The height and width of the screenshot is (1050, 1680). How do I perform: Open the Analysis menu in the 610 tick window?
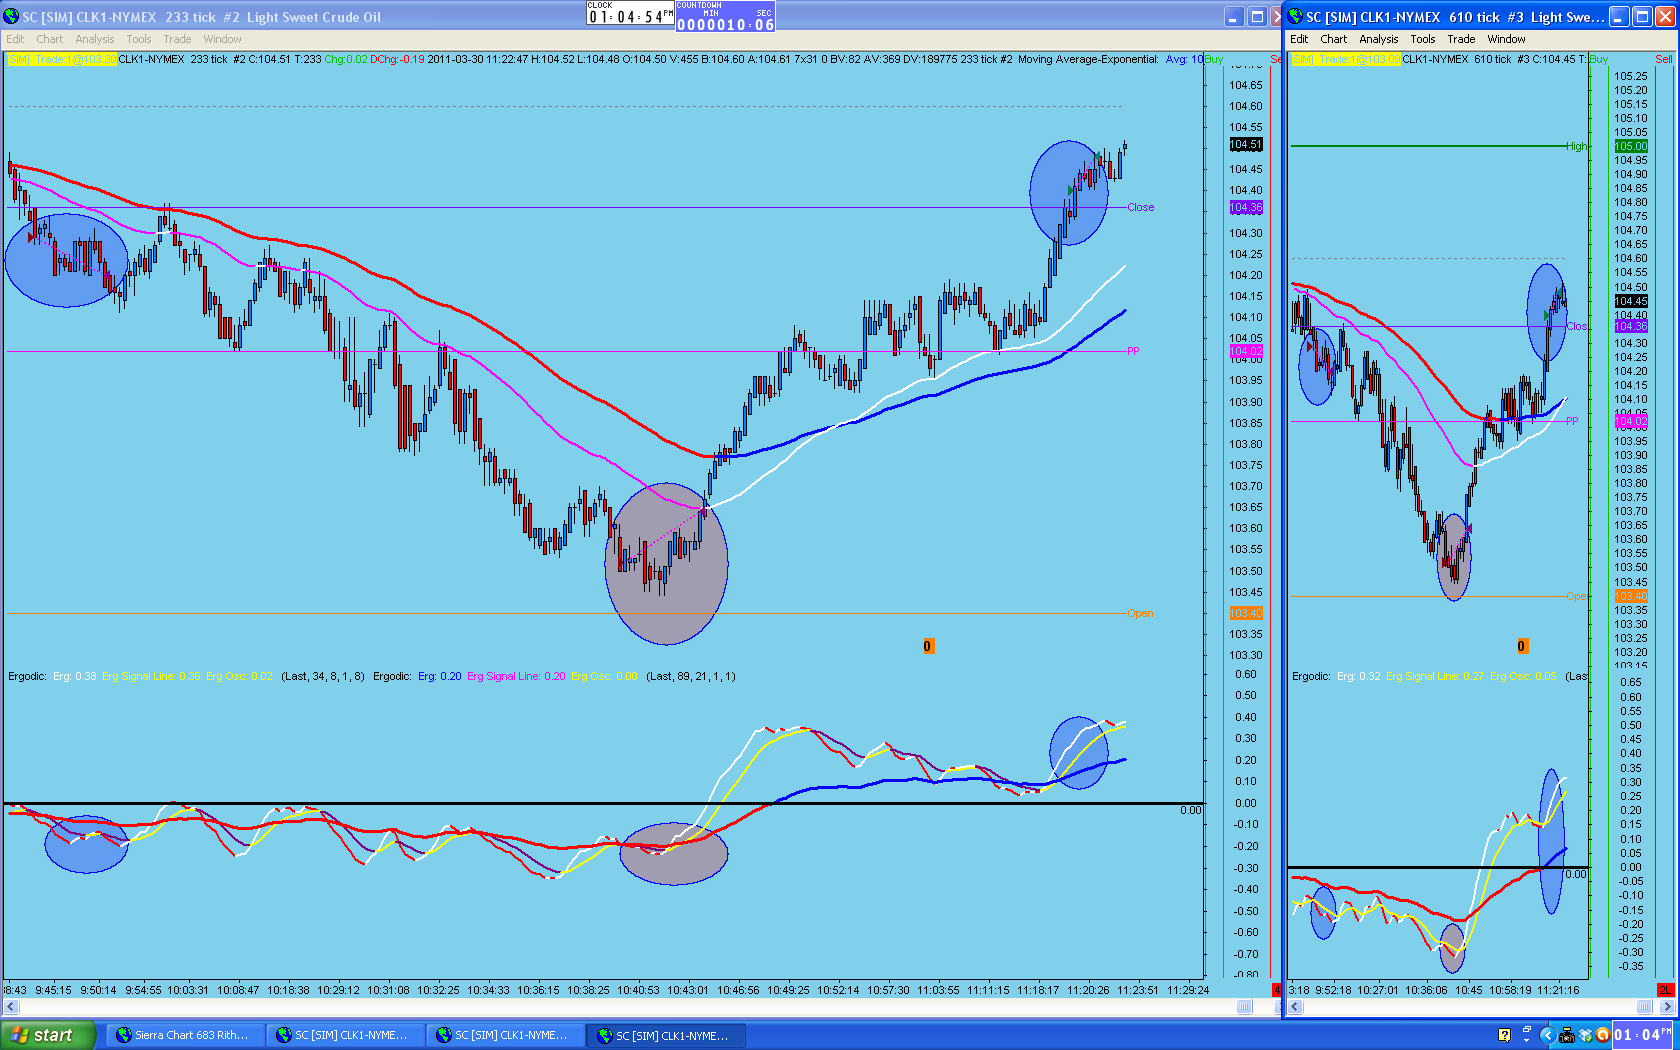(x=1379, y=39)
